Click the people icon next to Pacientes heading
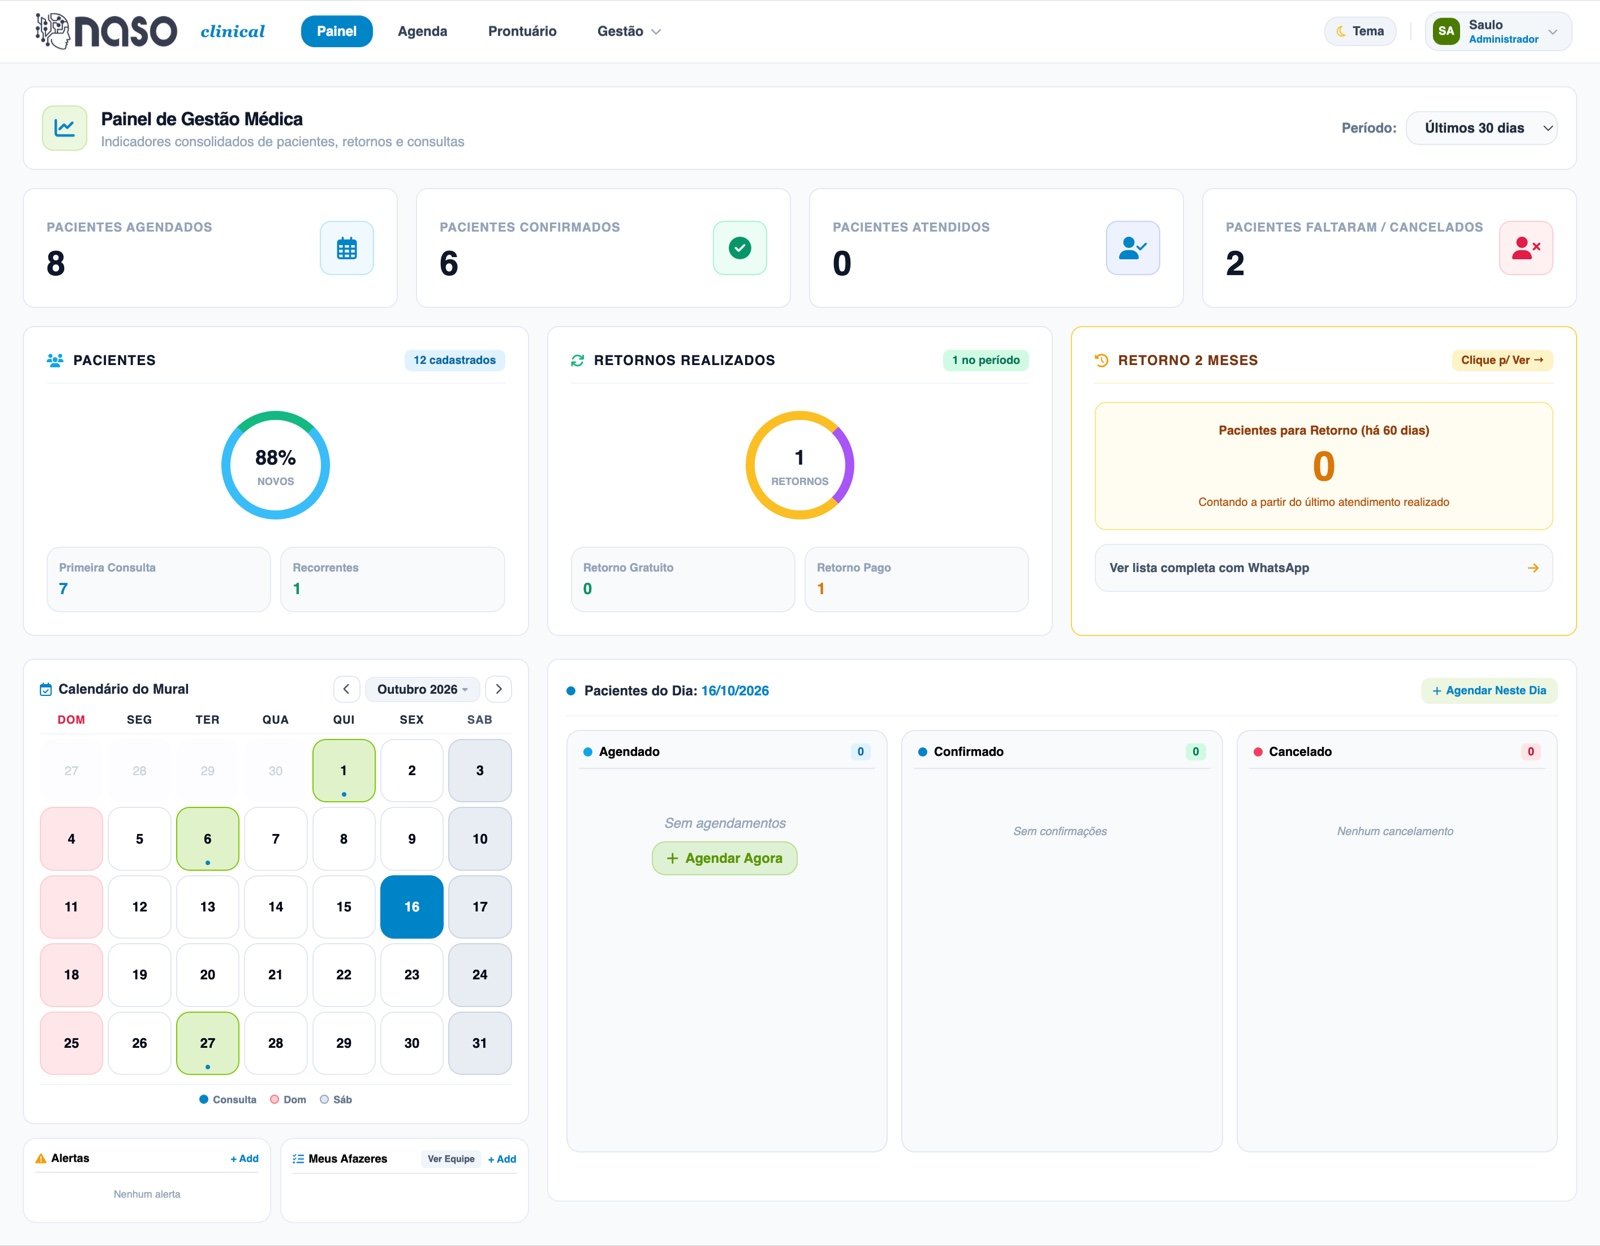Screen dimensions: 1600x1246 (55, 360)
